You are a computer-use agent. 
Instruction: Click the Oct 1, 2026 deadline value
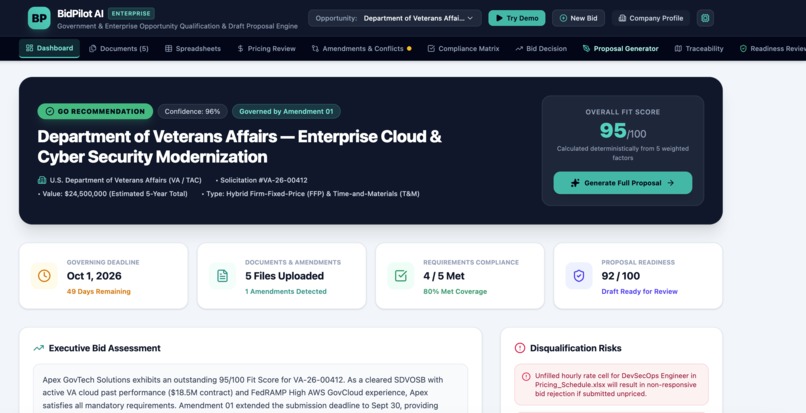pyautogui.click(x=94, y=276)
